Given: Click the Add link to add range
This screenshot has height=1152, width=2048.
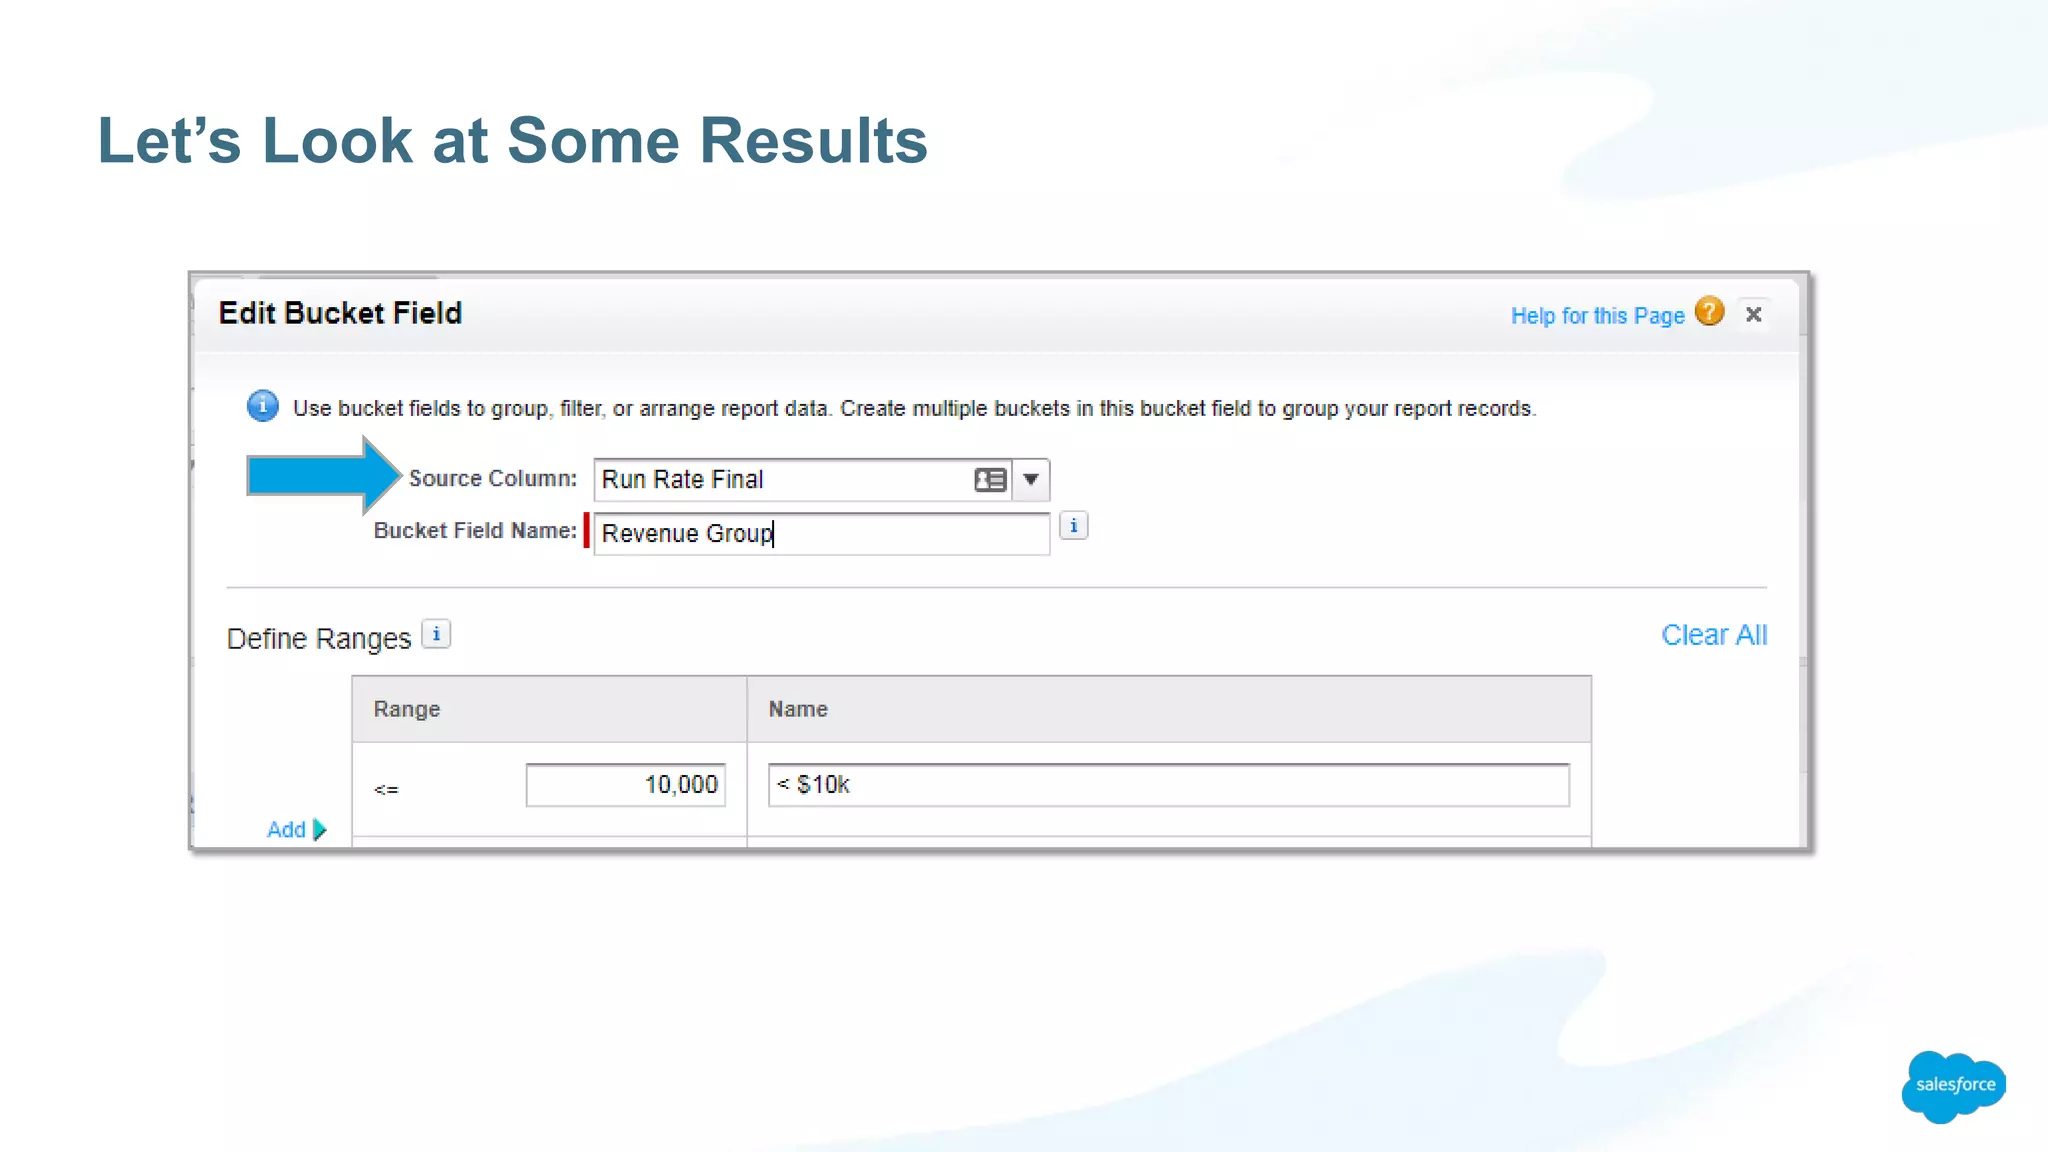Looking at the screenshot, I should point(286,829).
